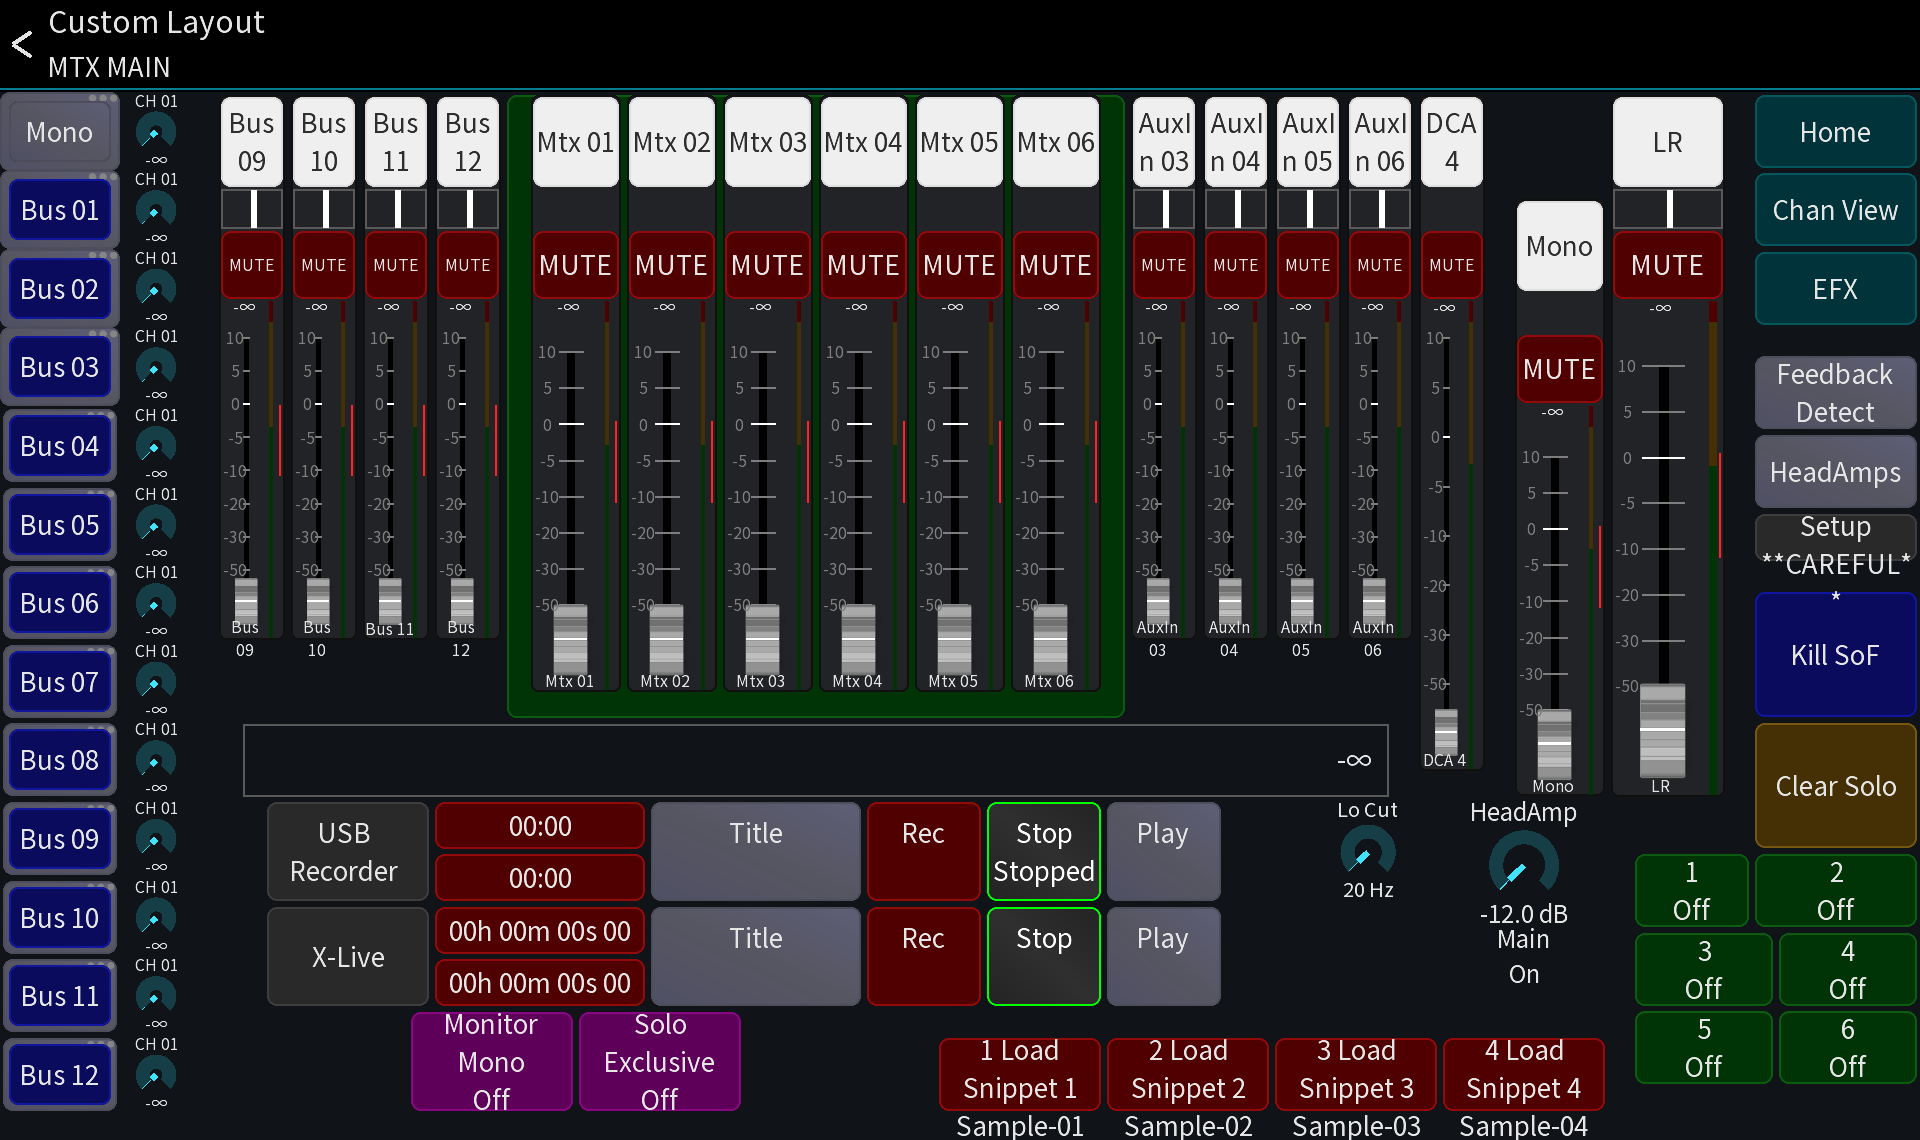Toggle Monitor Mono Off
This screenshot has height=1140, width=1920.
[x=491, y=1061]
